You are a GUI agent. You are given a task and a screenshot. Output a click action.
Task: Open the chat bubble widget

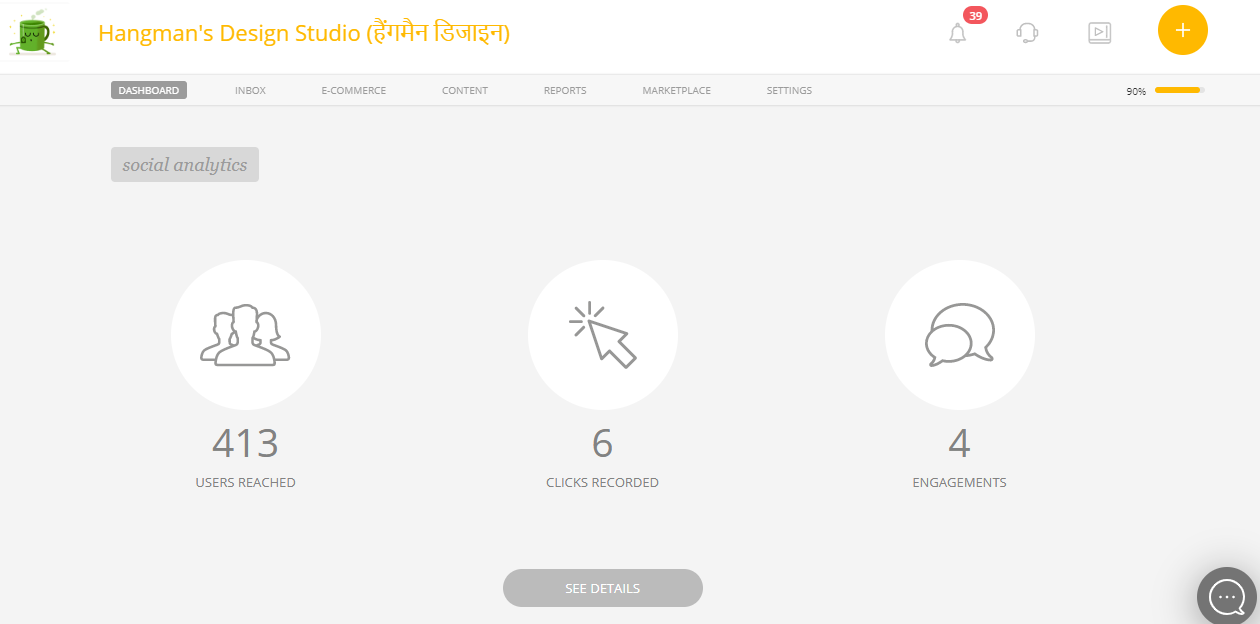coord(1227,597)
